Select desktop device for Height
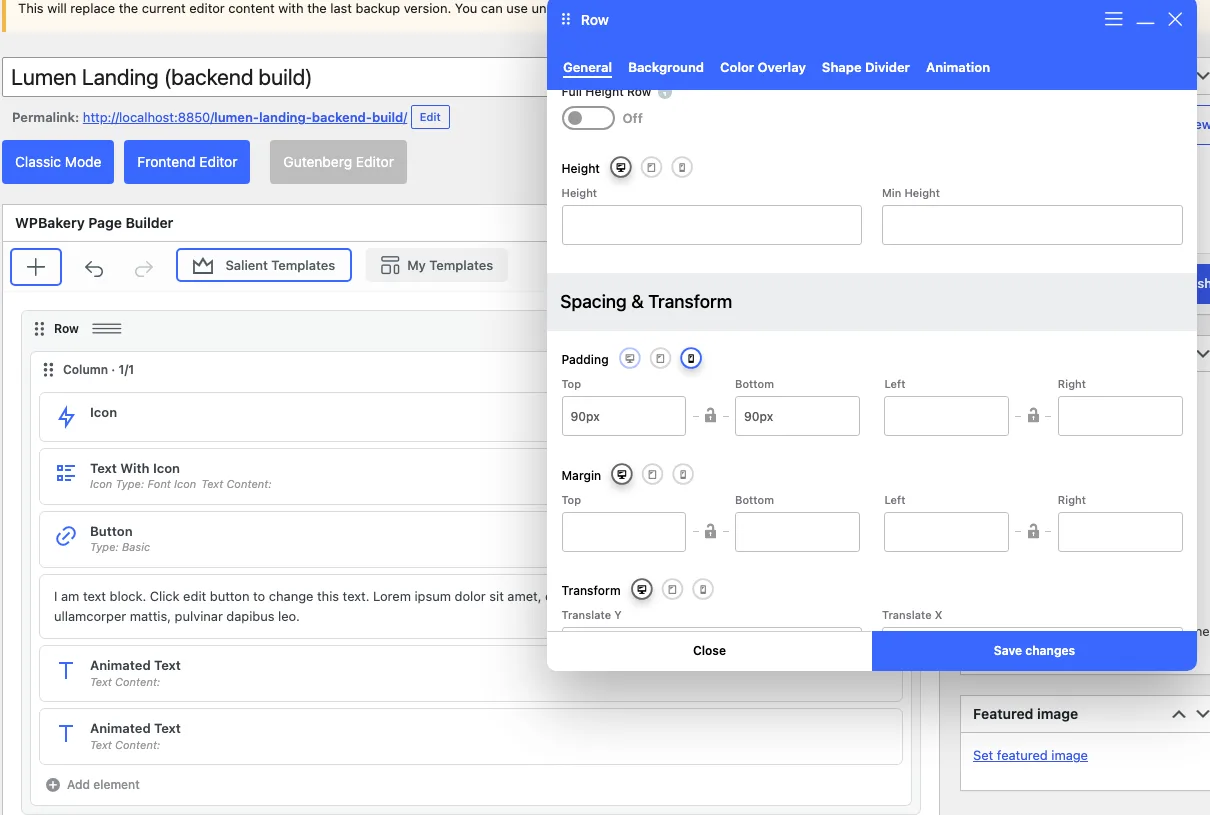 [621, 167]
